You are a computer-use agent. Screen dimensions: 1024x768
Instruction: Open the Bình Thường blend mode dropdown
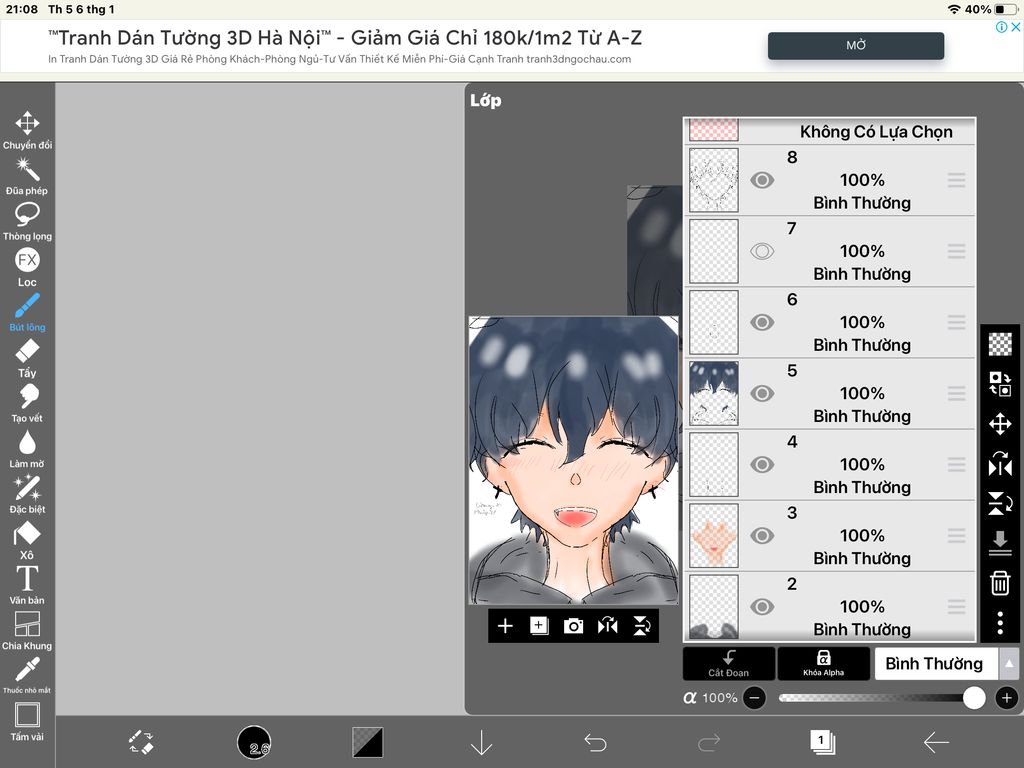click(x=935, y=664)
